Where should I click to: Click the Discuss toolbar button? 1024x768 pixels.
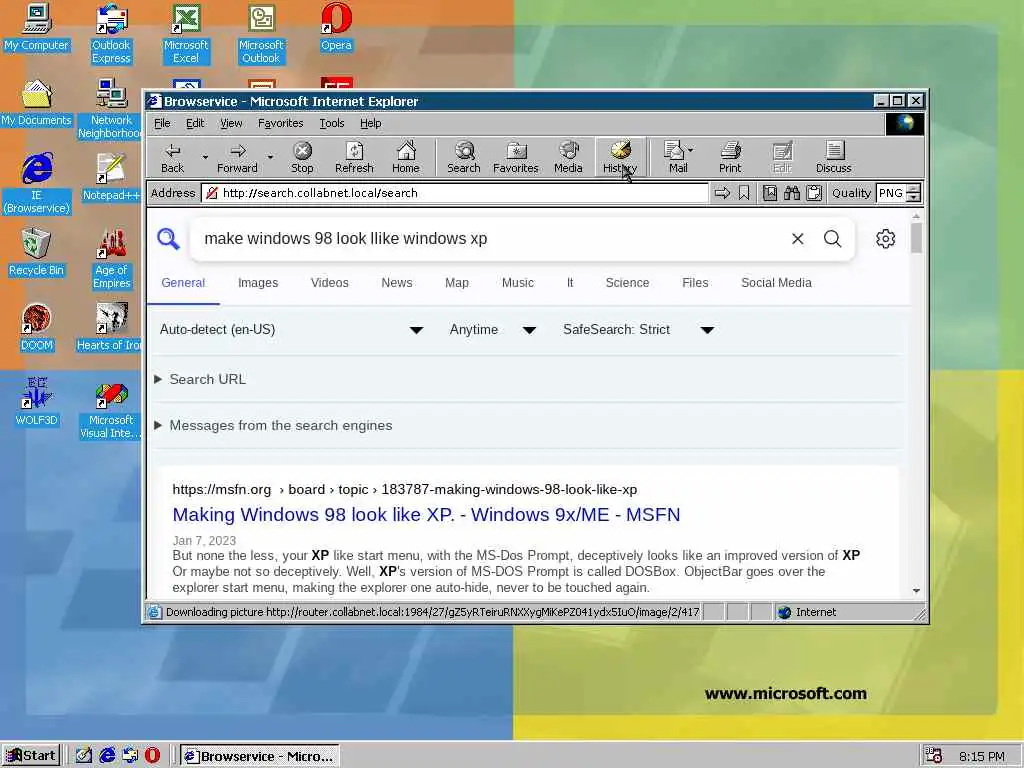[833, 157]
